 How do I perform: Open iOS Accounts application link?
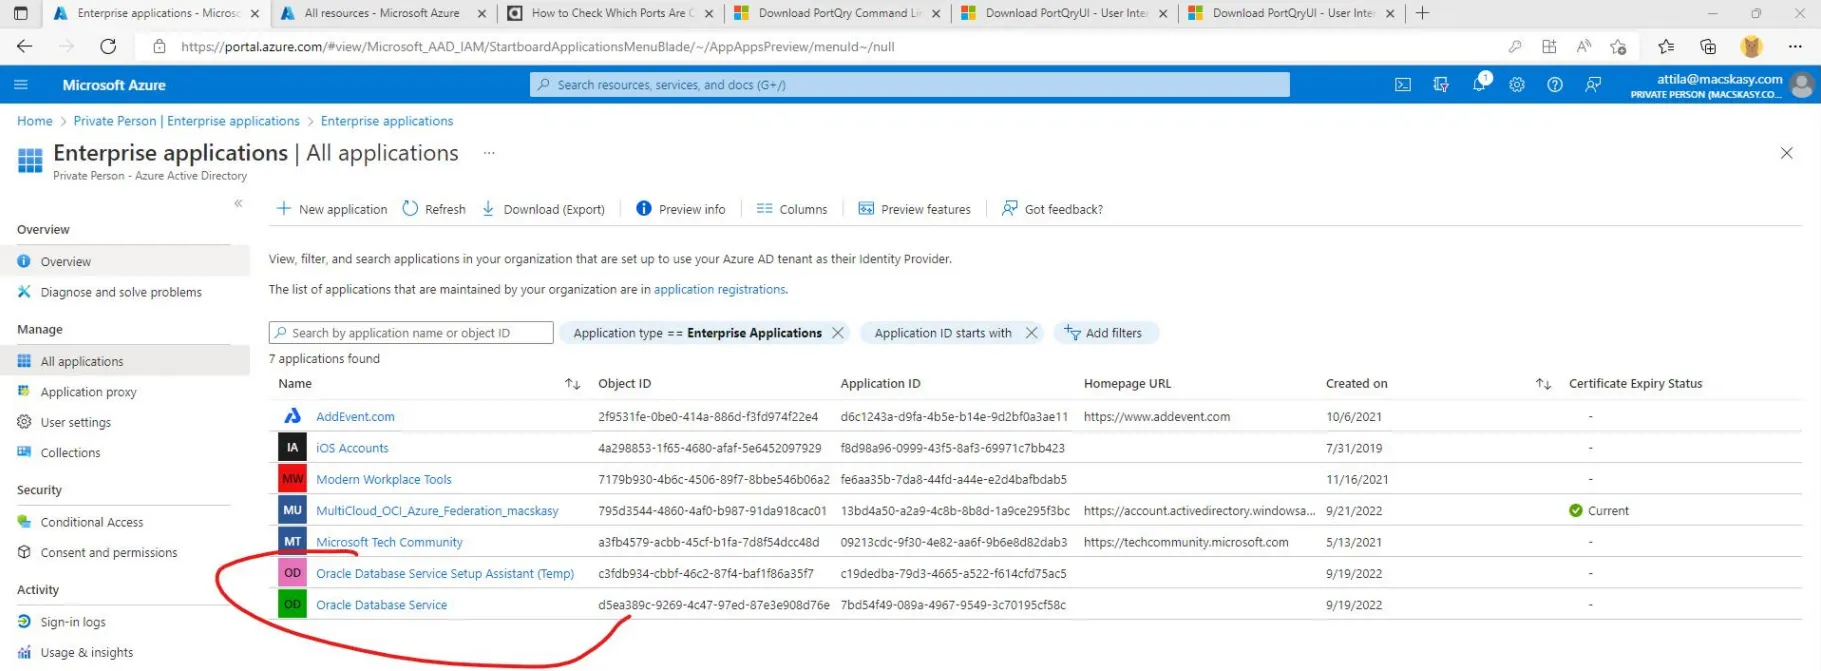[352, 448]
